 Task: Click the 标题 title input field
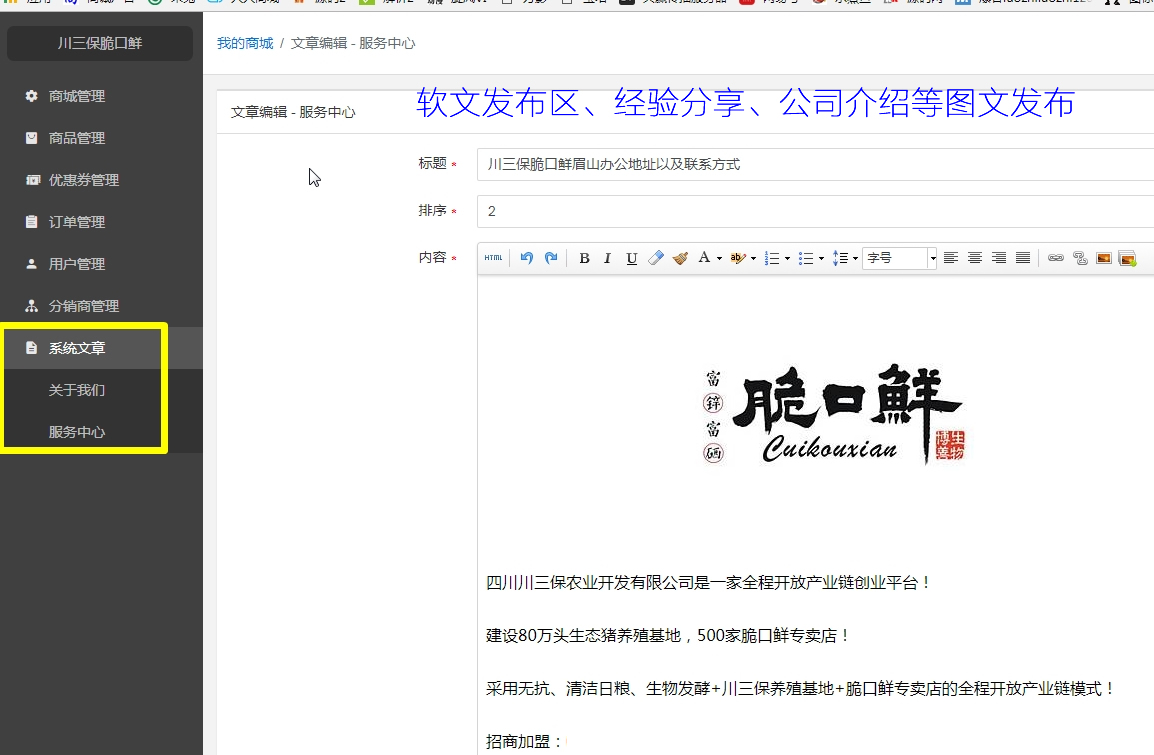point(815,164)
